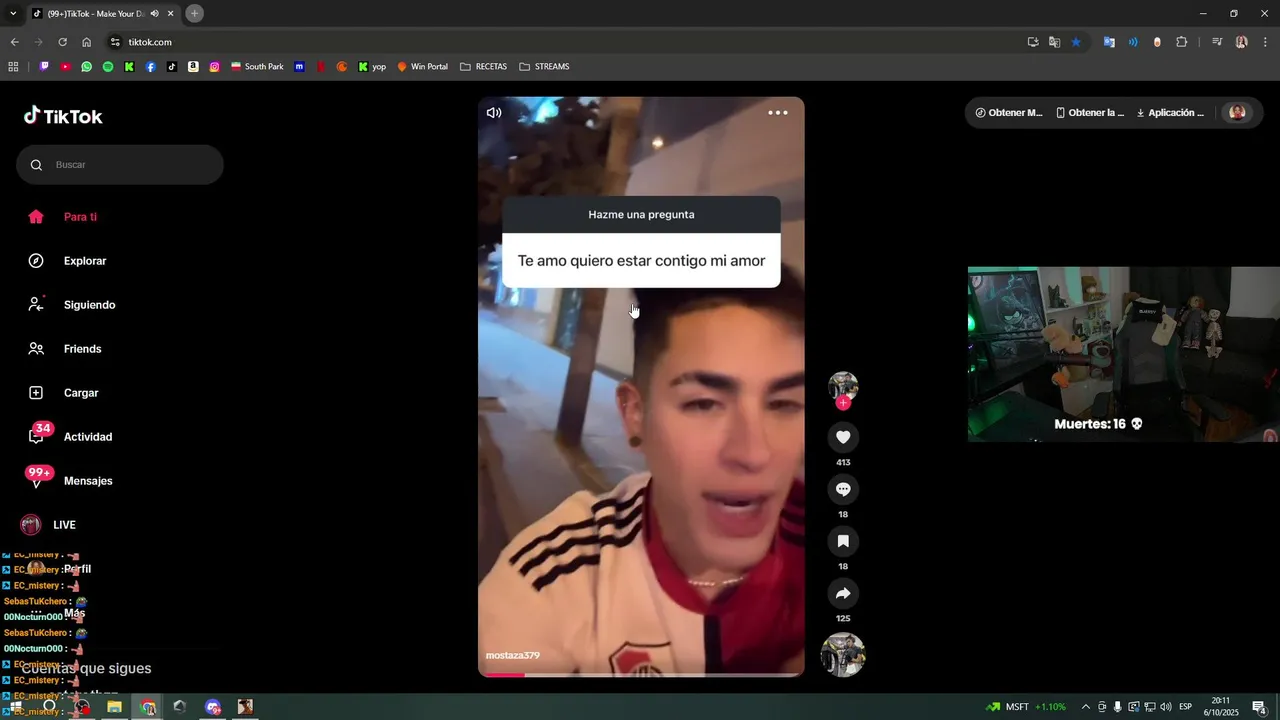Seek in the video progress bar
Screen dimensions: 1280x720
point(641,675)
